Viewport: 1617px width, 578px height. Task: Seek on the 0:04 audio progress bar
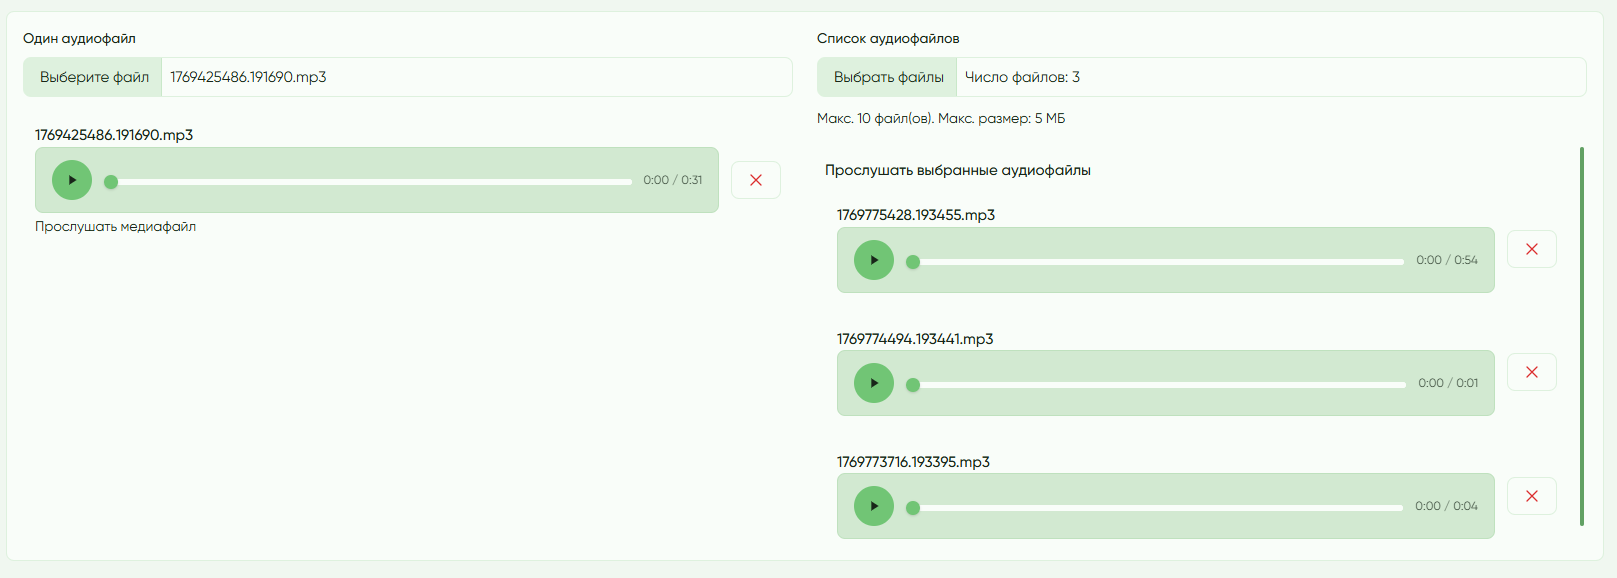(1158, 508)
